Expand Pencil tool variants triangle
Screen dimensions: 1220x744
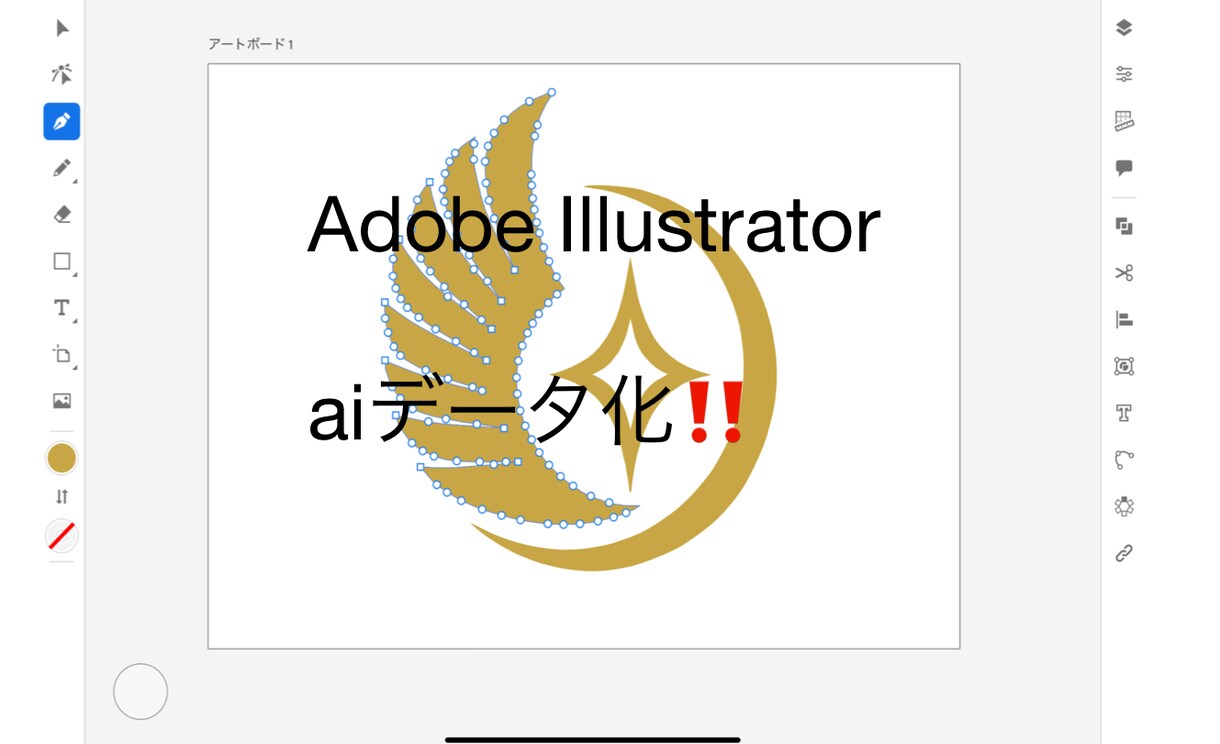click(x=75, y=180)
